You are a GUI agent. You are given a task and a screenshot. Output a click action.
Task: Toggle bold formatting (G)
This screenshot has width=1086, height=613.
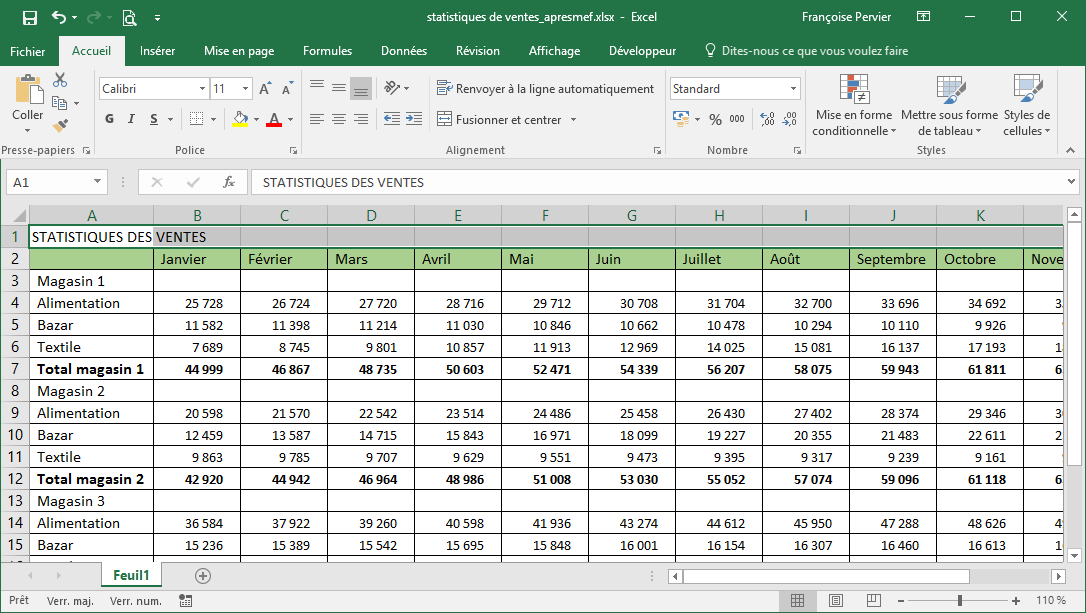110,120
